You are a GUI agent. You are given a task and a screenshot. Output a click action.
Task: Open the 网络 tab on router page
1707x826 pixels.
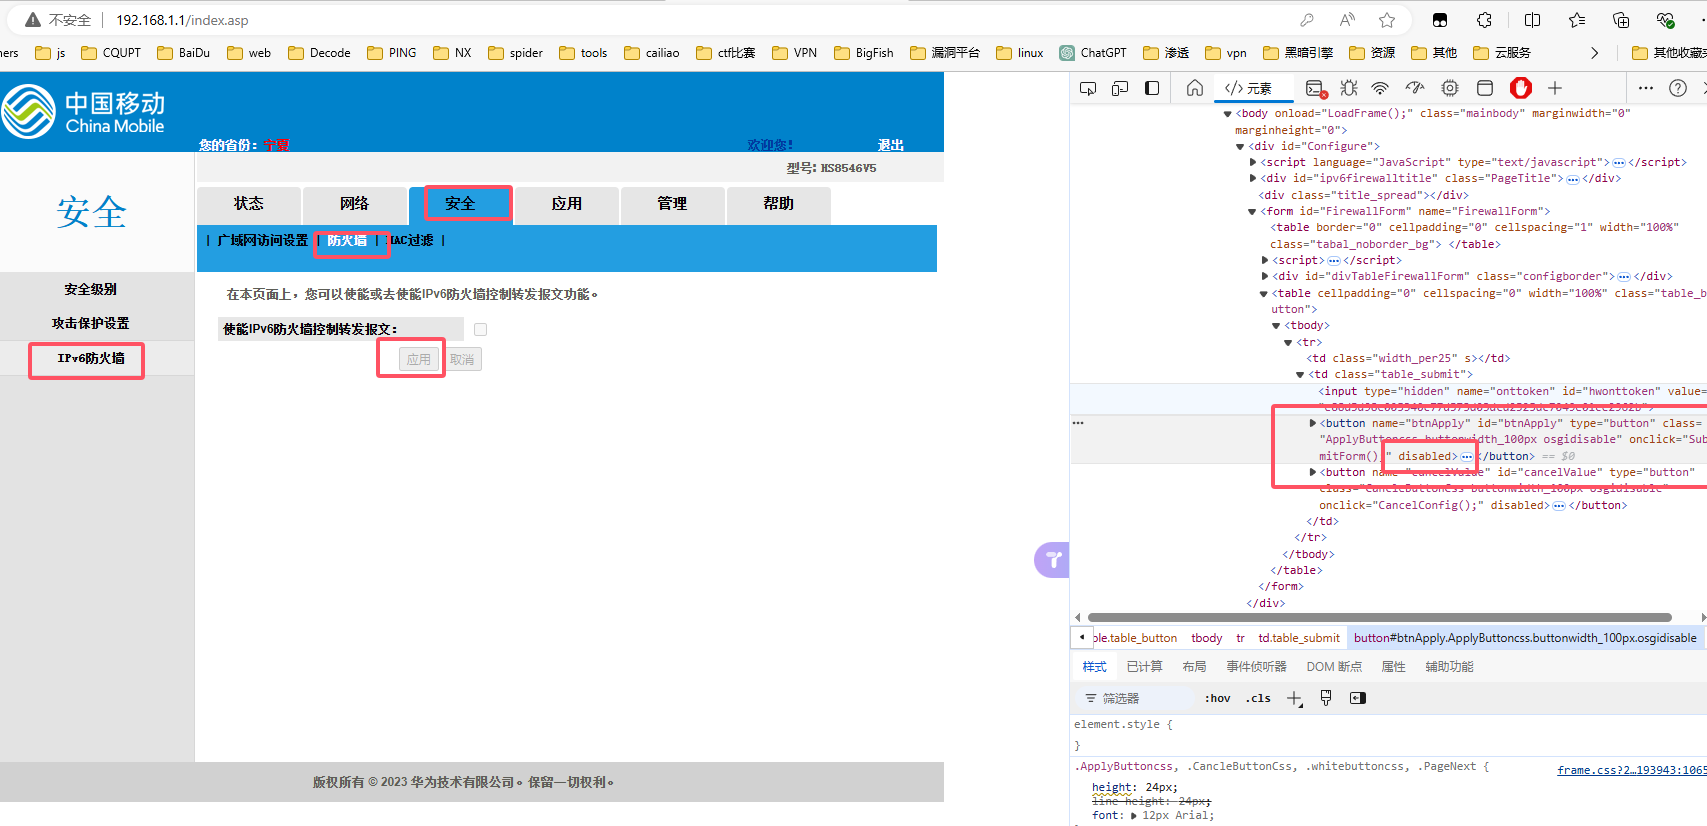pos(355,204)
